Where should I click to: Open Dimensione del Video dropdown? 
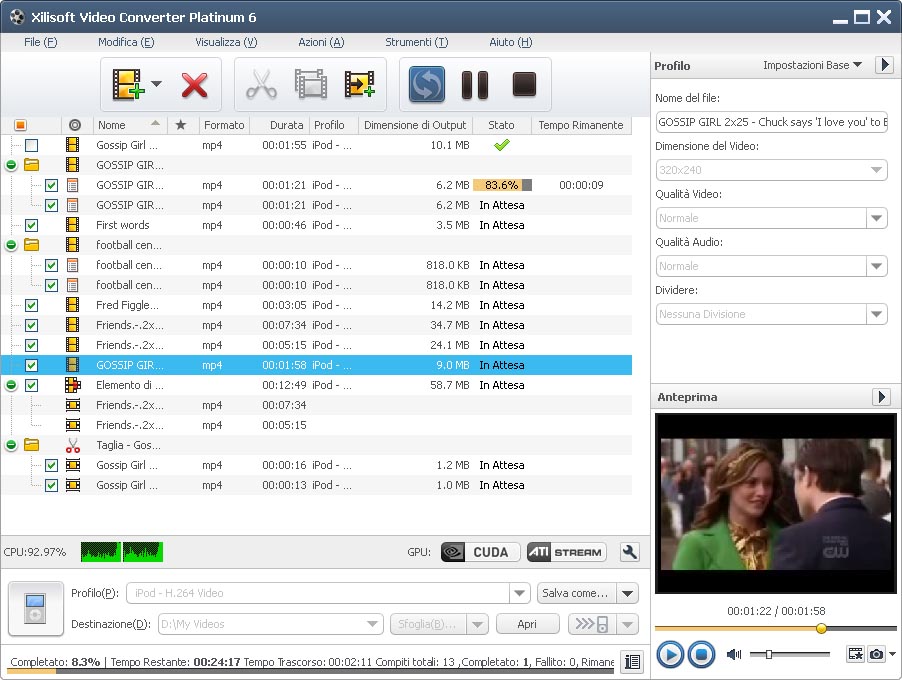tap(876, 170)
